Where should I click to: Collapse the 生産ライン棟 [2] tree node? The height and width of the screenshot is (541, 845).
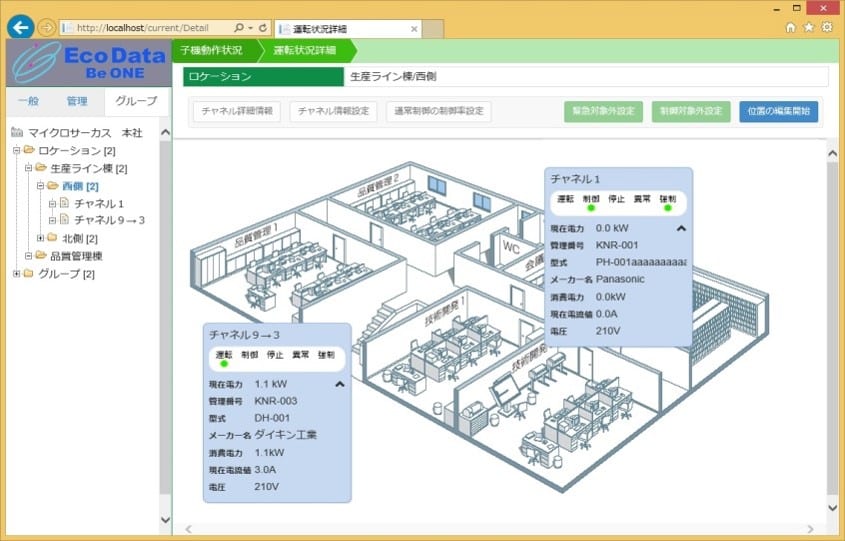tap(29, 168)
